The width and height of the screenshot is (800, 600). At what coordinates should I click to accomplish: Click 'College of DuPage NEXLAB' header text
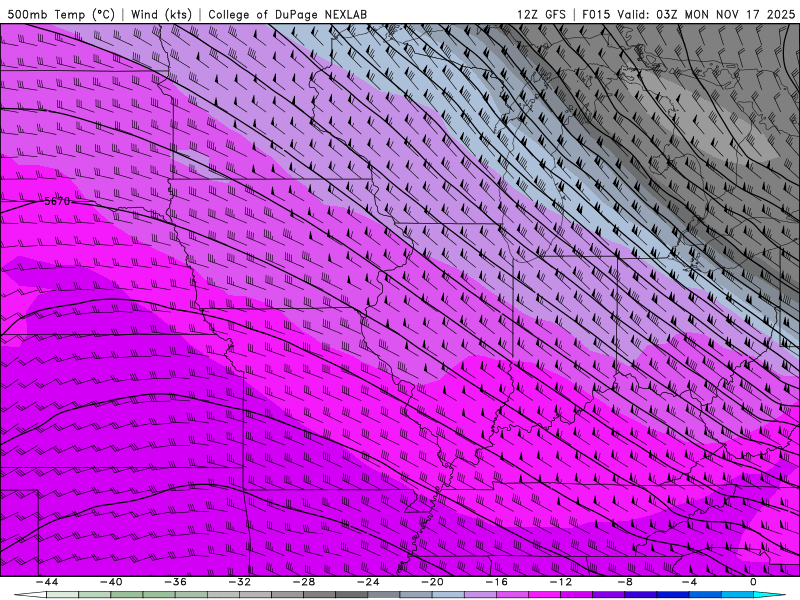coord(287,14)
